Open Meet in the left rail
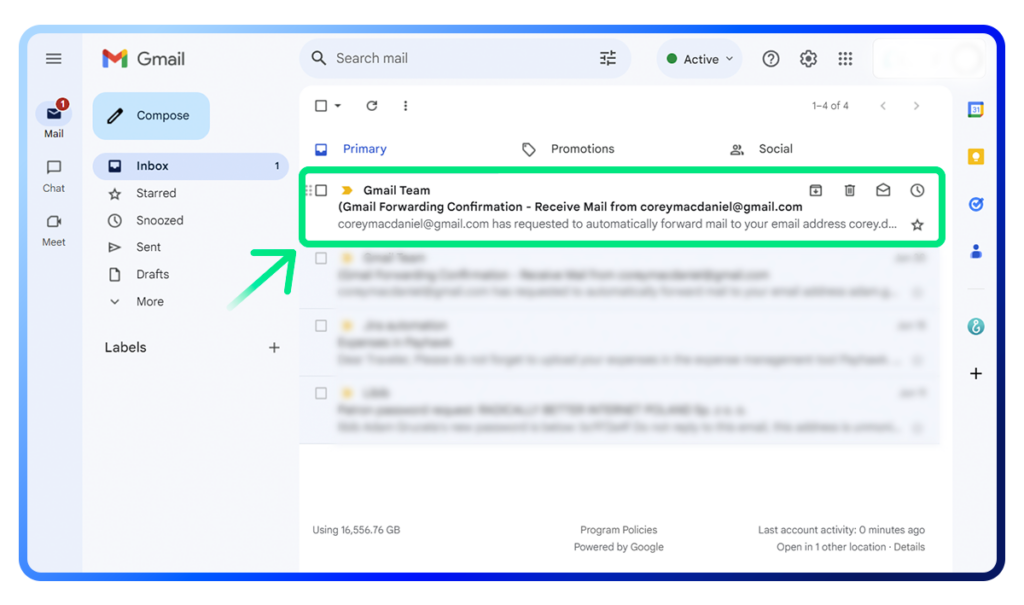Viewport: 1024px width, 605px height. [x=54, y=230]
